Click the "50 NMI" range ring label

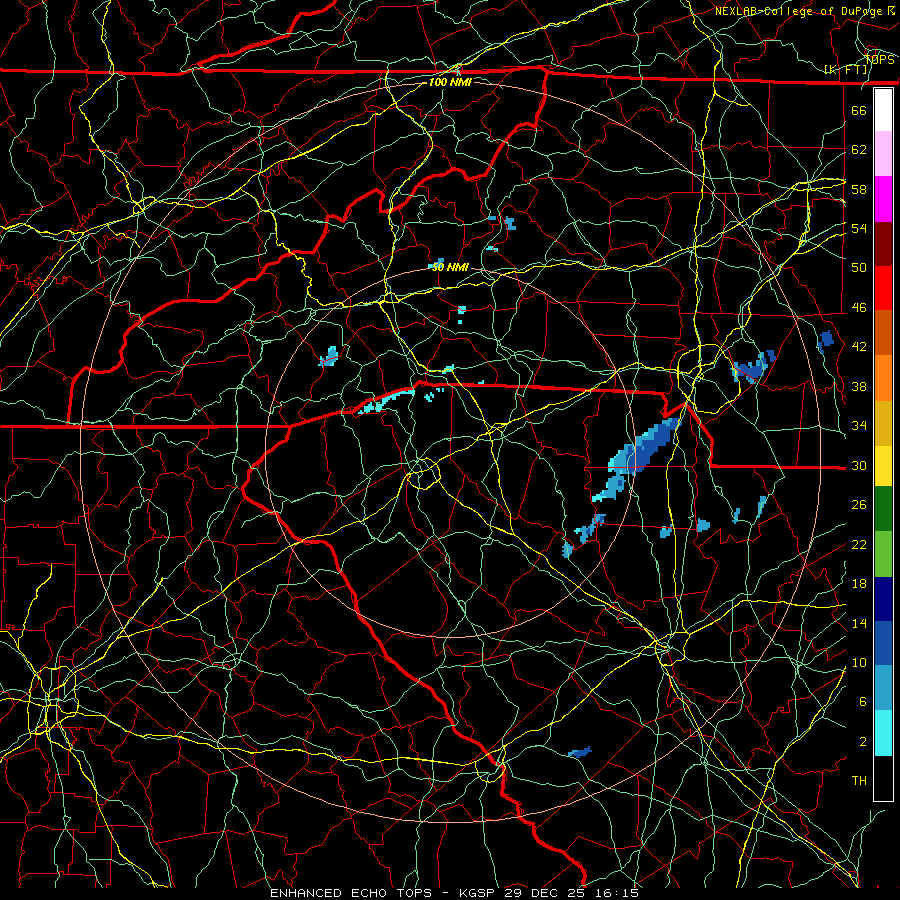[x=450, y=267]
